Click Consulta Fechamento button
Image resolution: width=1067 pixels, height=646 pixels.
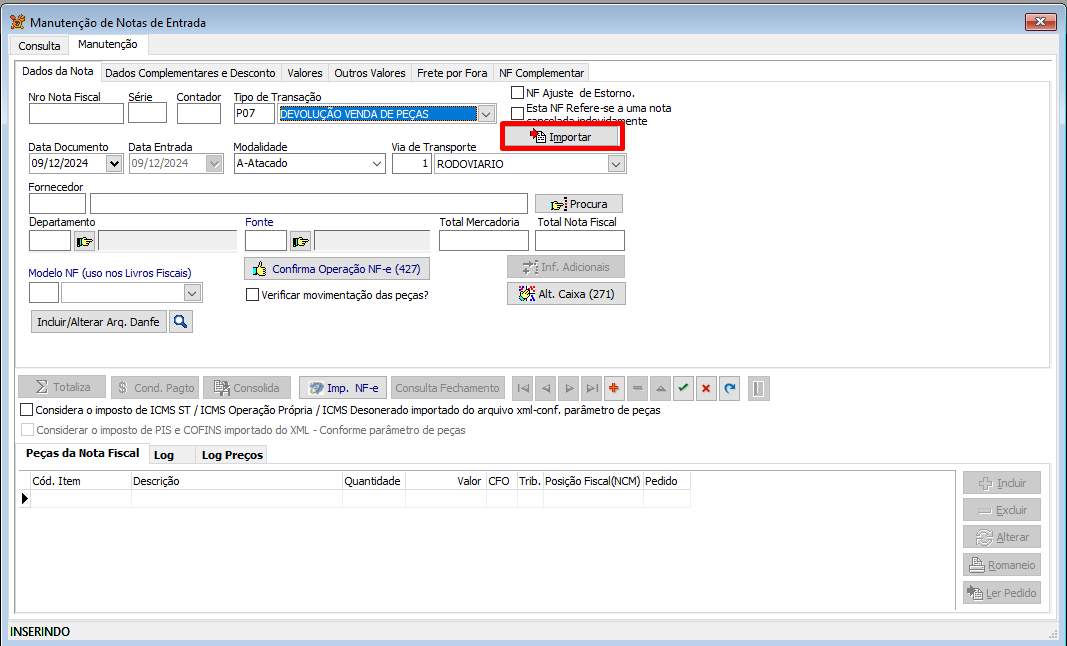[x=448, y=387]
